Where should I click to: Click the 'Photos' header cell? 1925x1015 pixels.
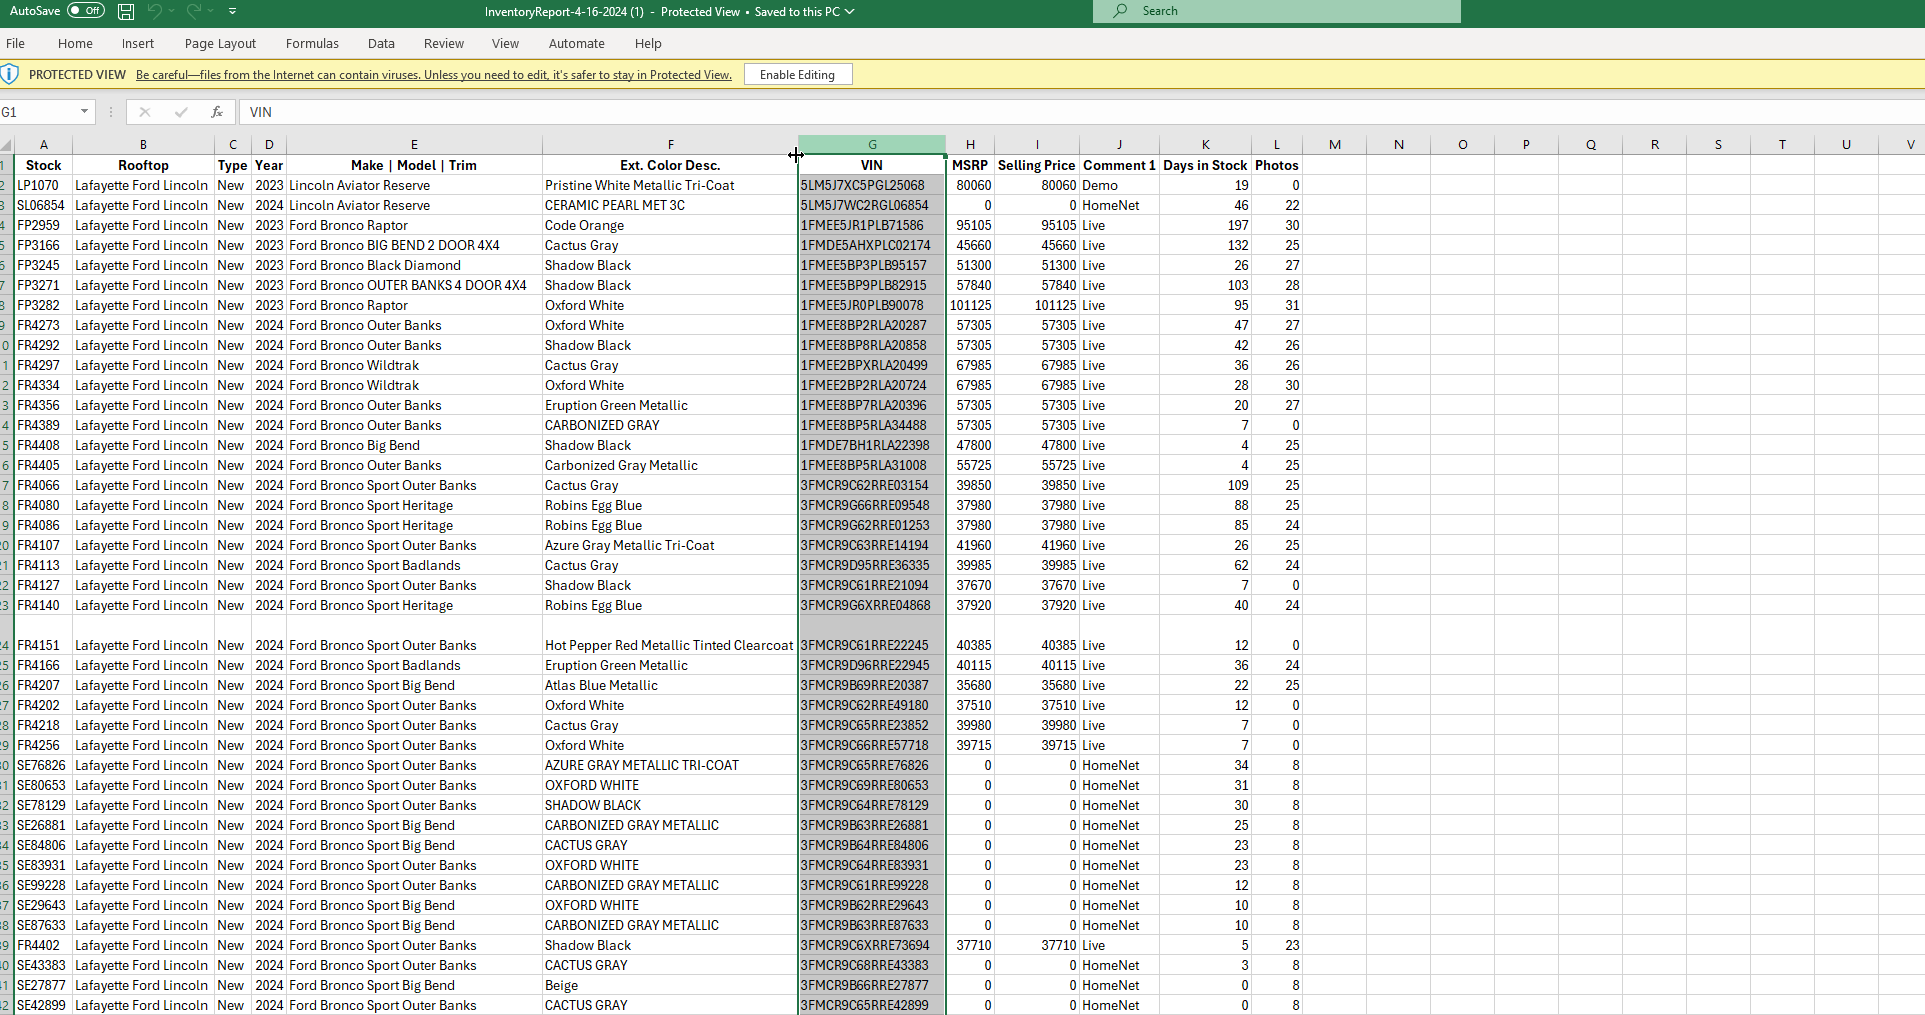coord(1277,165)
